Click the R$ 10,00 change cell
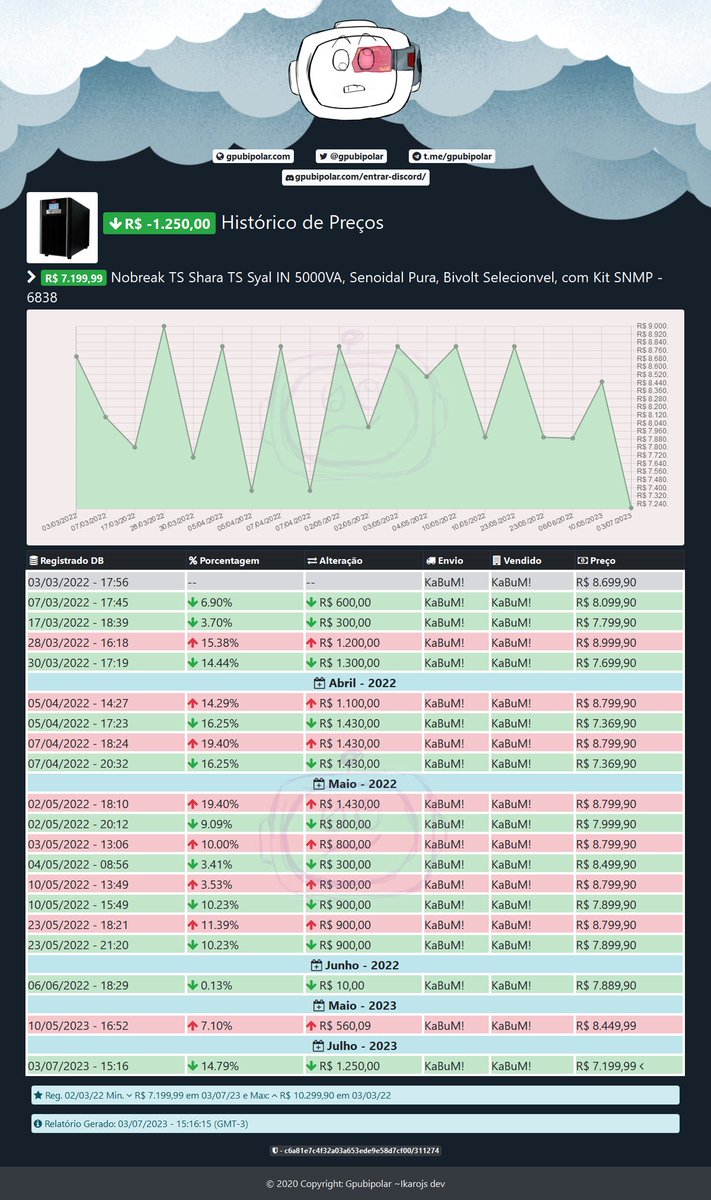This screenshot has width=711, height=1200. (362, 985)
